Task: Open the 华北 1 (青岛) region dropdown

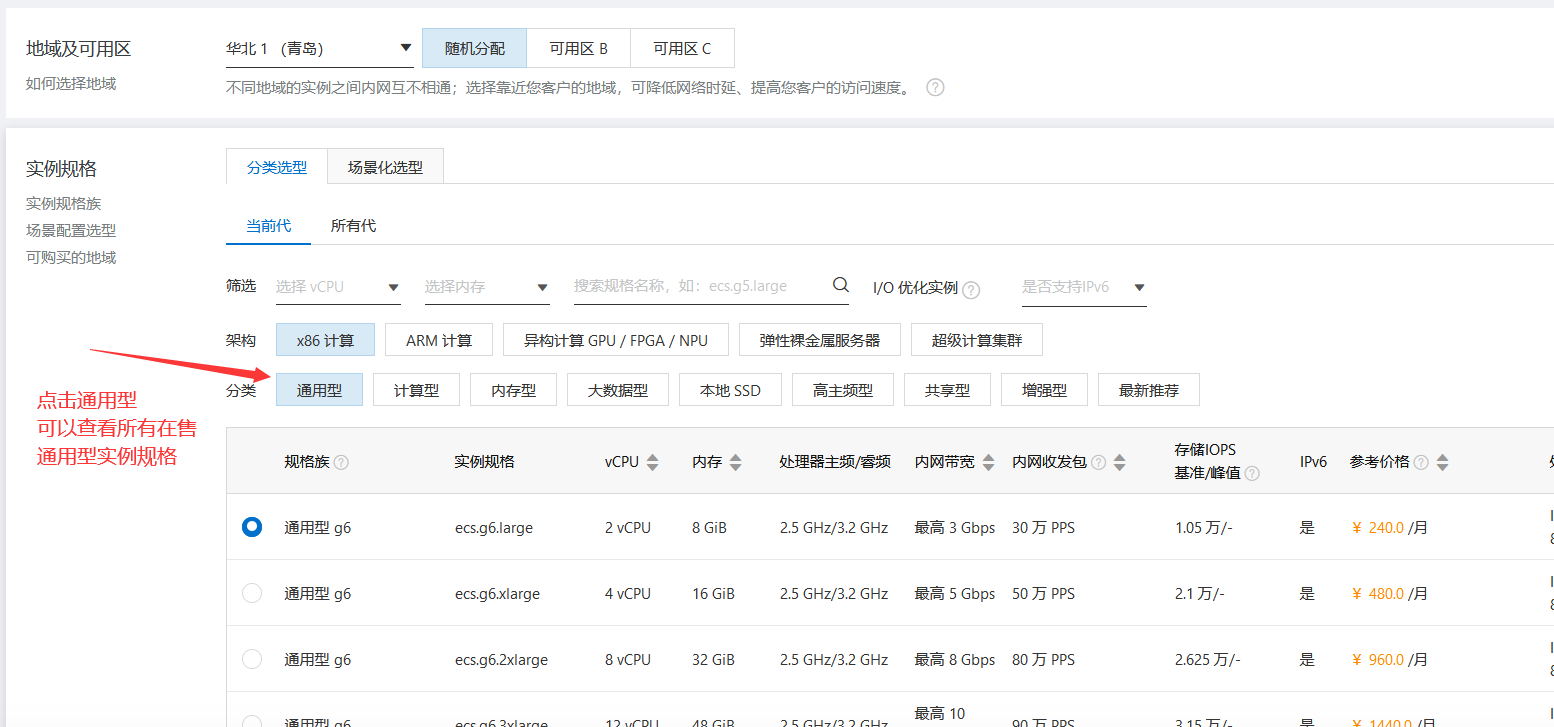Action: (x=319, y=48)
